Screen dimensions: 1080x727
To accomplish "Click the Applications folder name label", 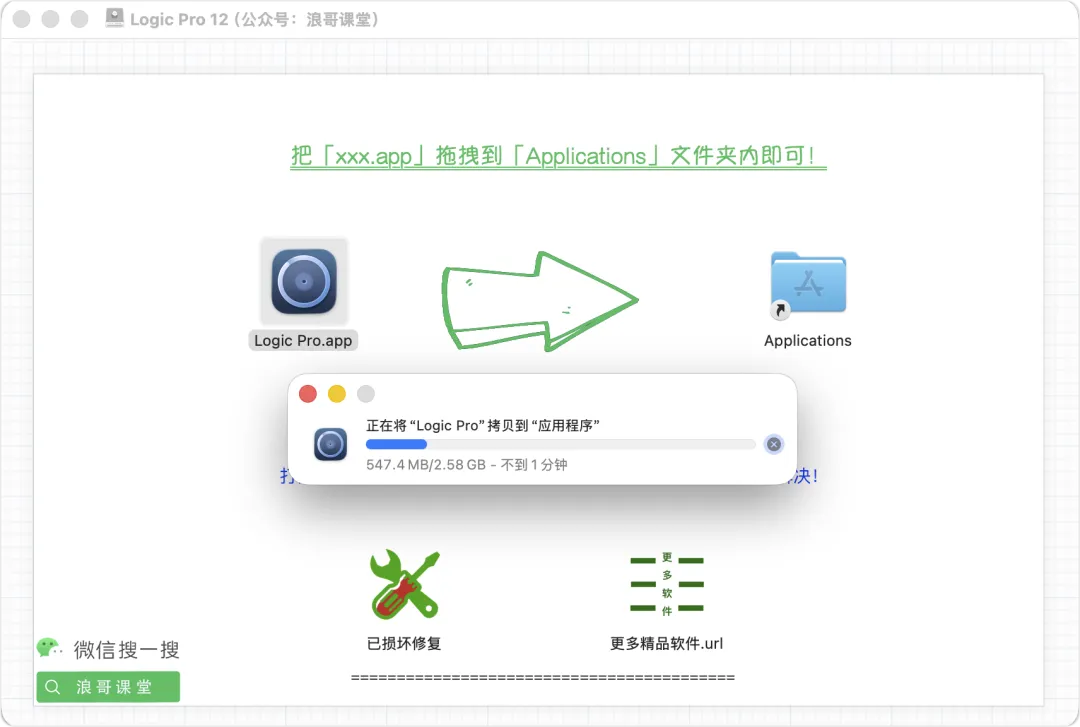I will click(x=808, y=340).
